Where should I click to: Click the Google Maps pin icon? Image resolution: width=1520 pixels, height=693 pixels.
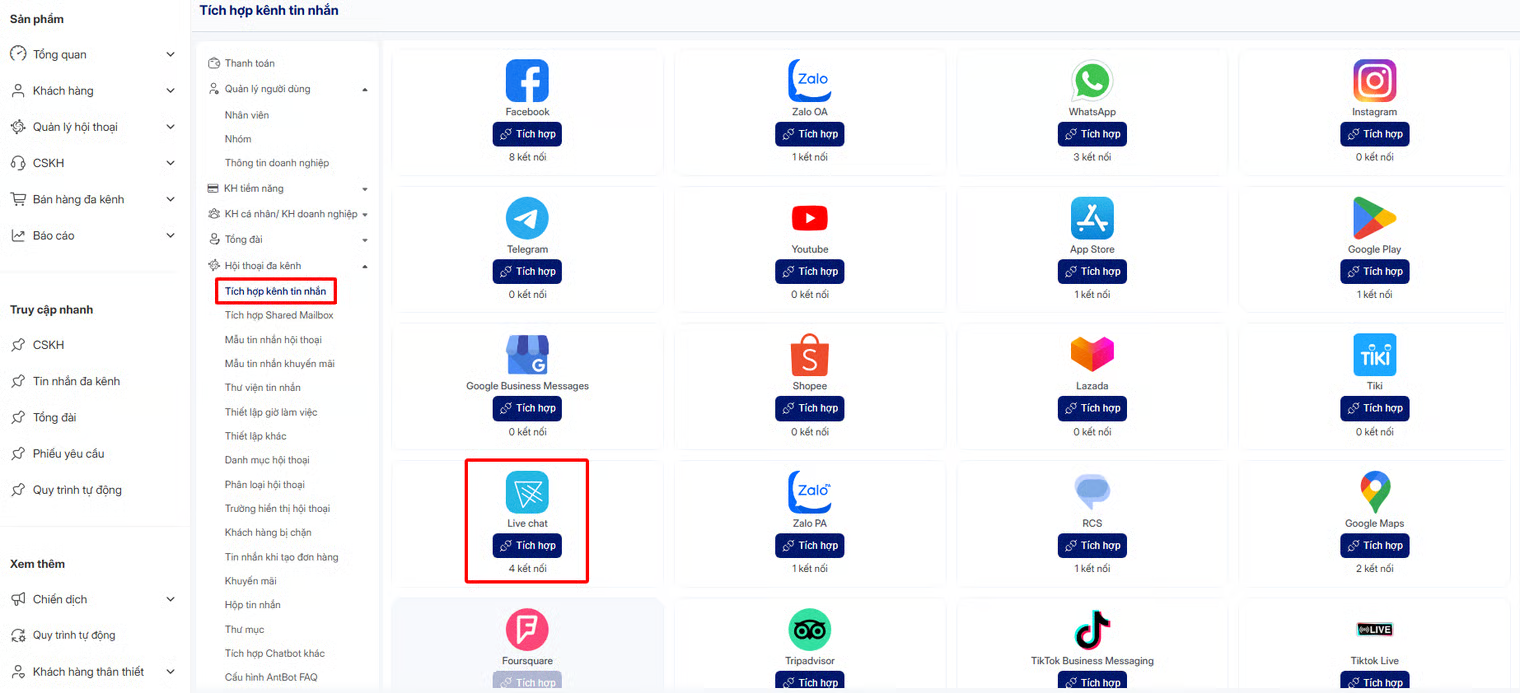[1375, 492]
